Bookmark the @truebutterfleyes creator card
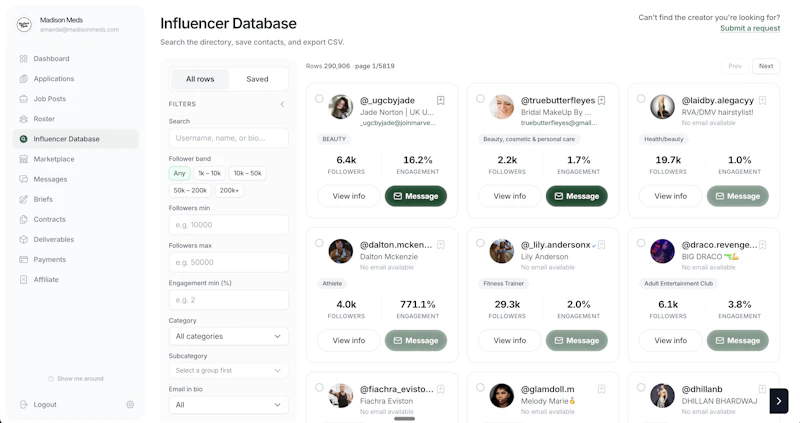Viewport: 800px width, 423px height. click(602, 101)
